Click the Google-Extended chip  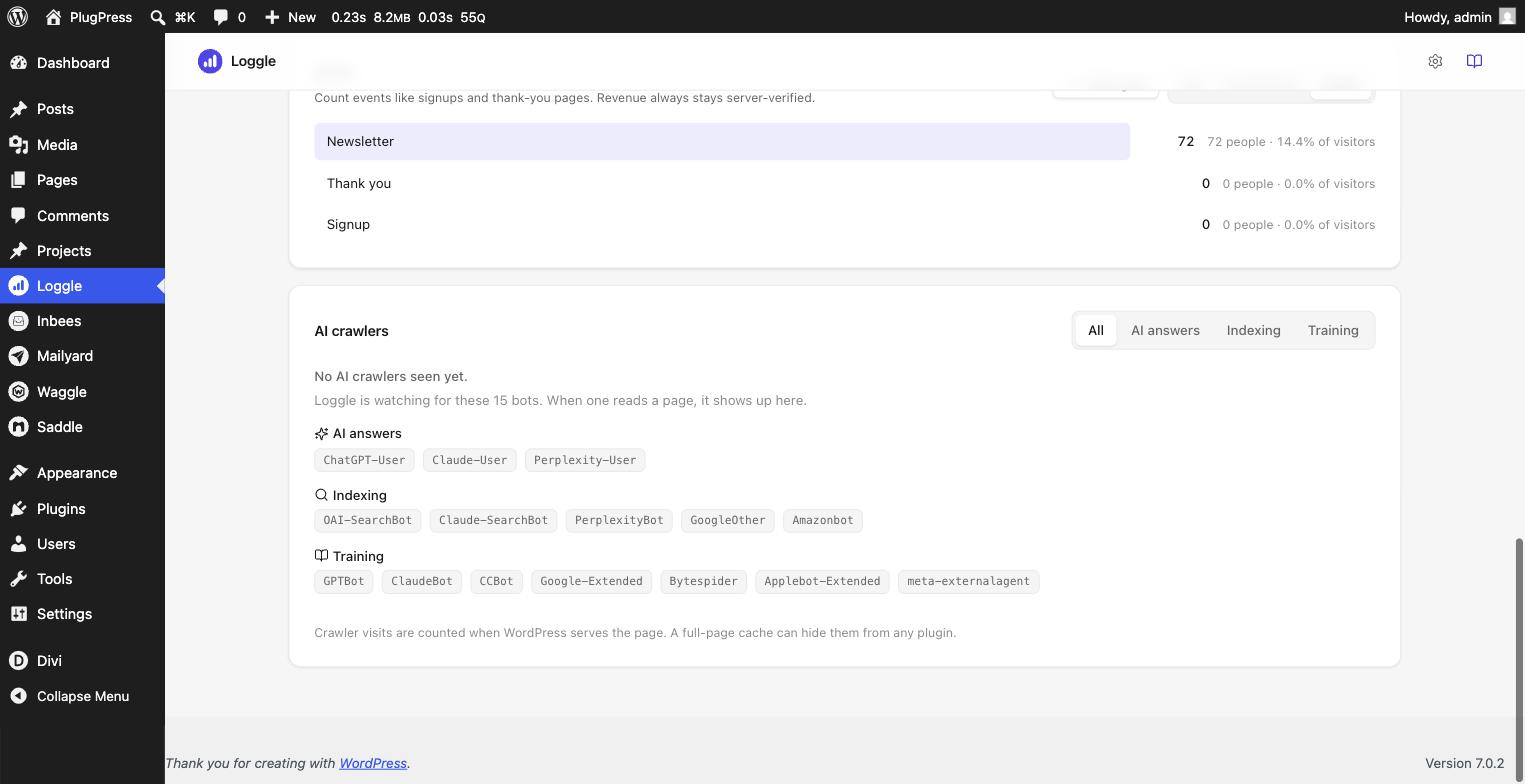[x=591, y=581]
